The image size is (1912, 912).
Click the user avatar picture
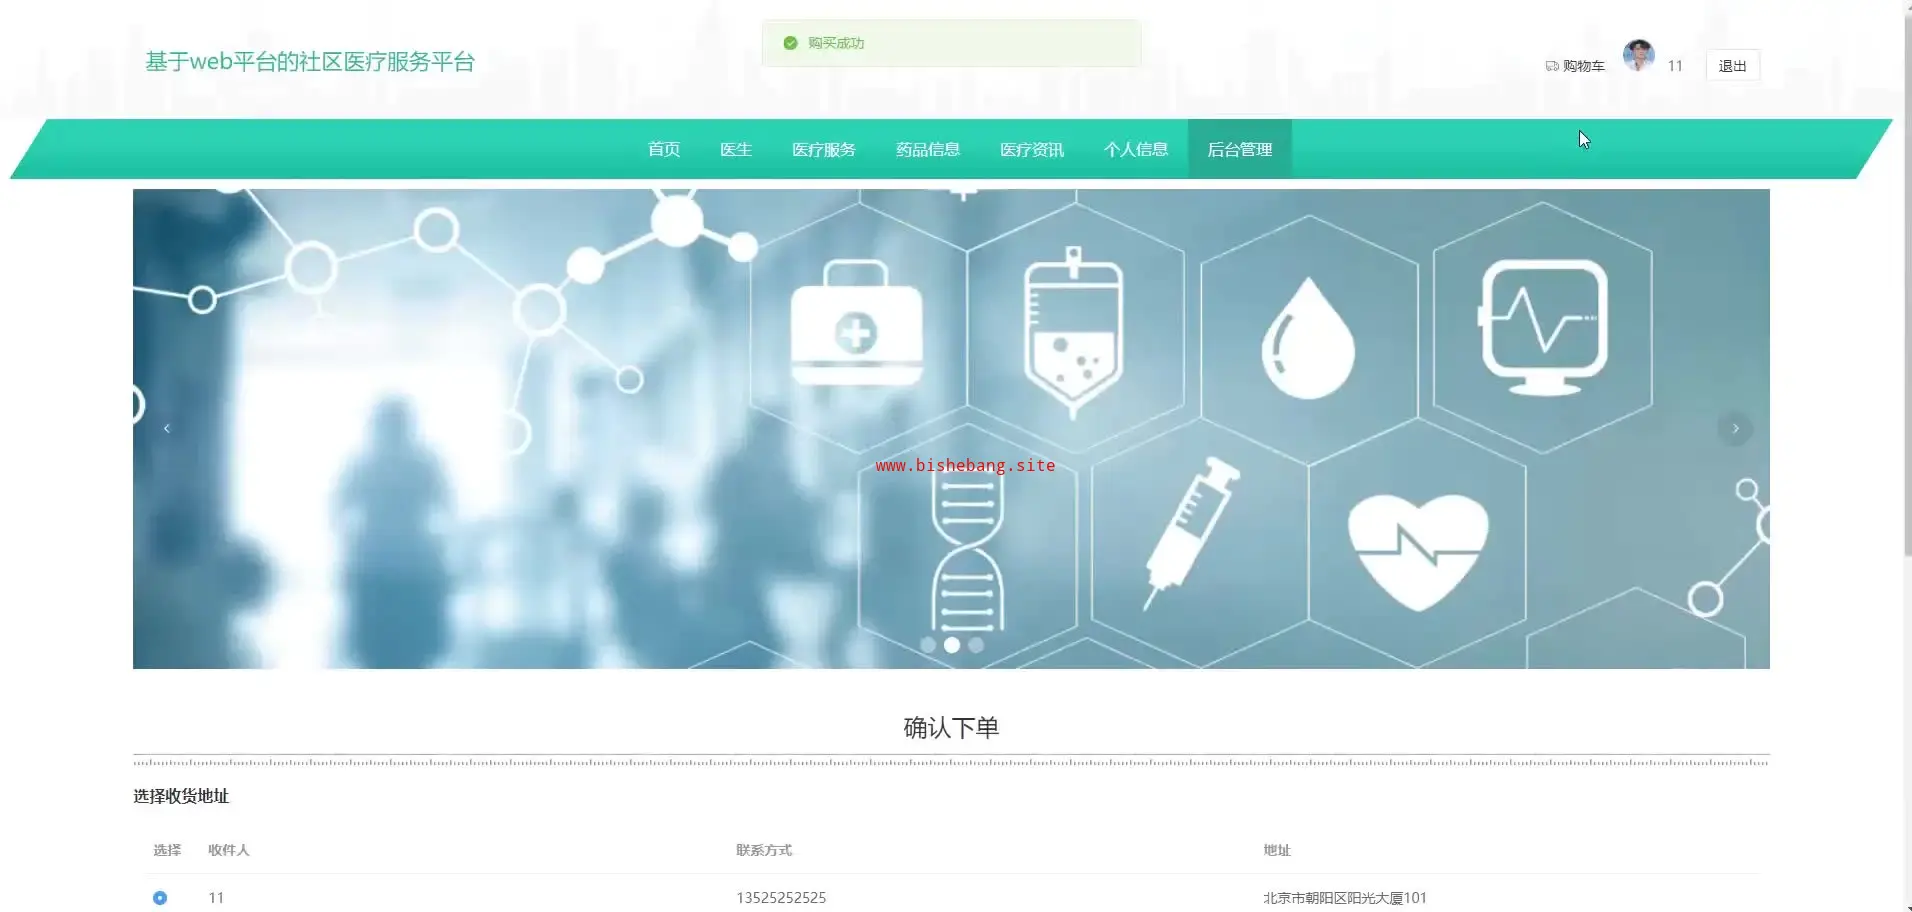click(x=1638, y=56)
